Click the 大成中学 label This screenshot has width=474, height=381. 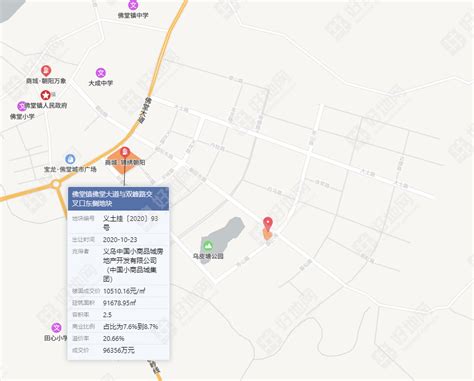[x=101, y=83]
